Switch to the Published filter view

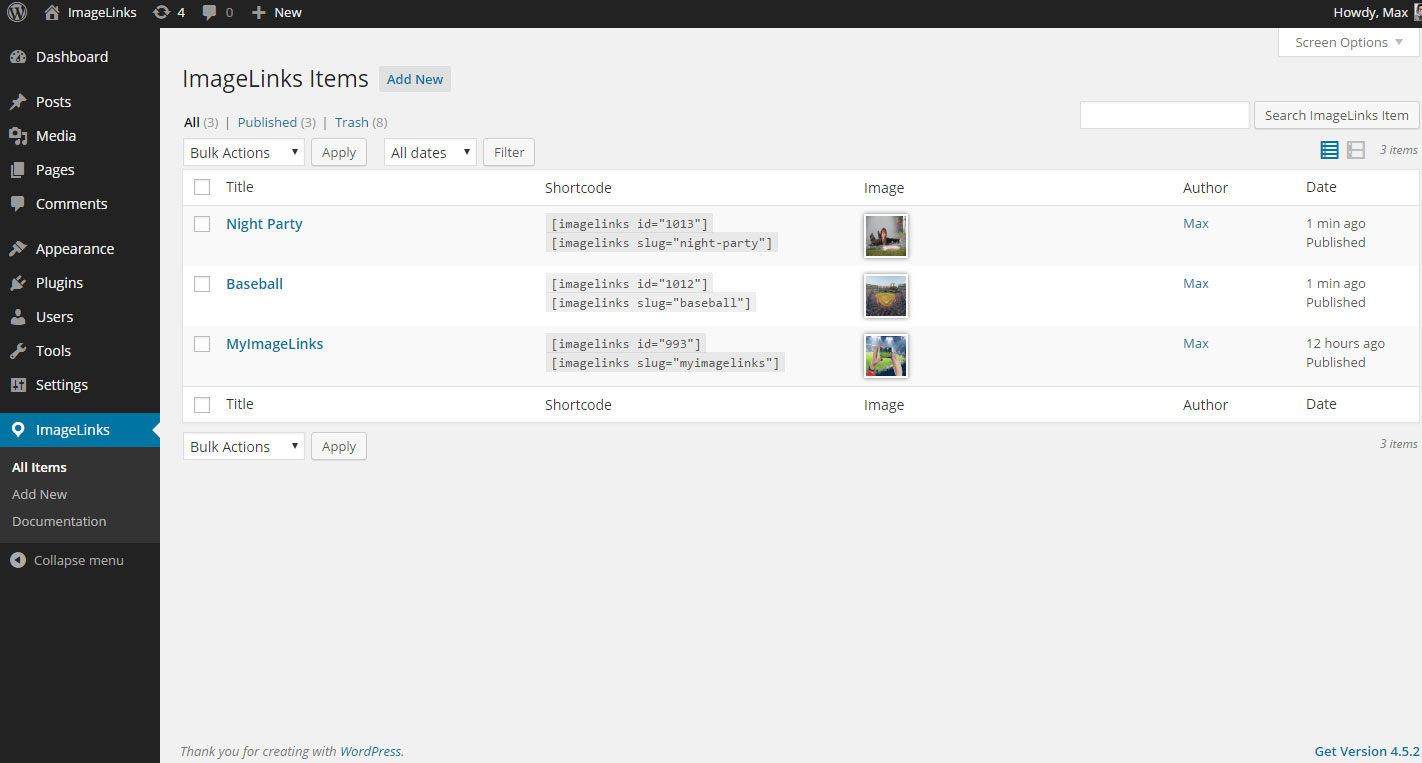click(x=268, y=121)
